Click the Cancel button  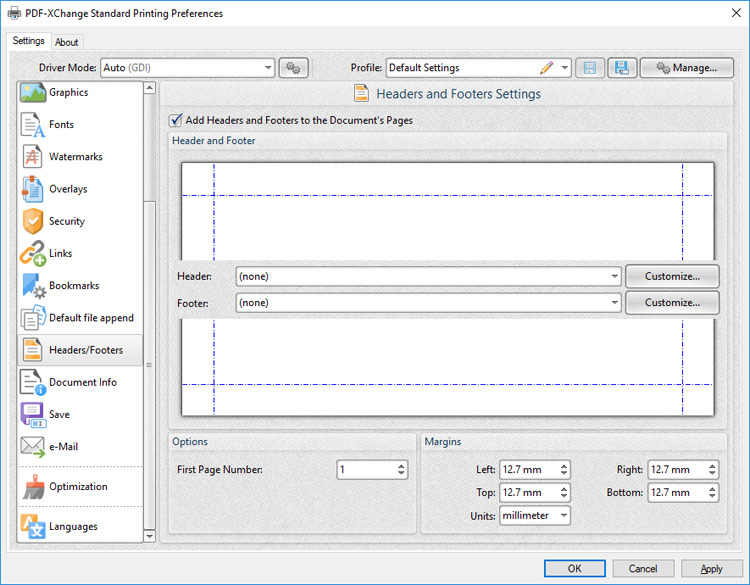click(x=643, y=569)
